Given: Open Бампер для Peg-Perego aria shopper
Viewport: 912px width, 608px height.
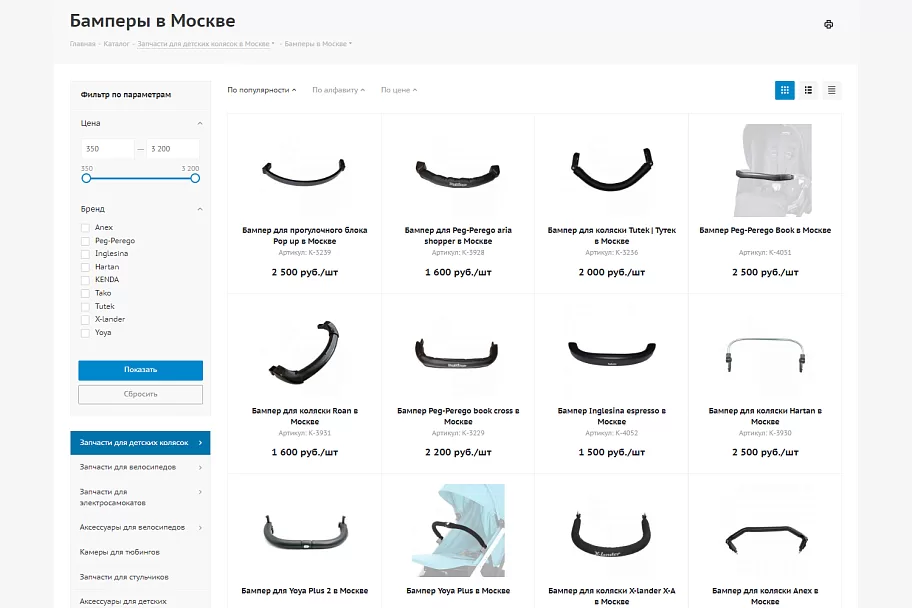Looking at the screenshot, I should (458, 236).
